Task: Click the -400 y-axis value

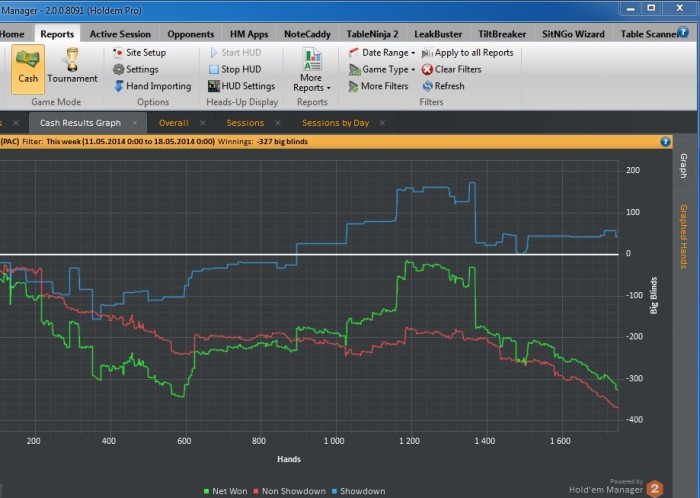Action: click(633, 419)
